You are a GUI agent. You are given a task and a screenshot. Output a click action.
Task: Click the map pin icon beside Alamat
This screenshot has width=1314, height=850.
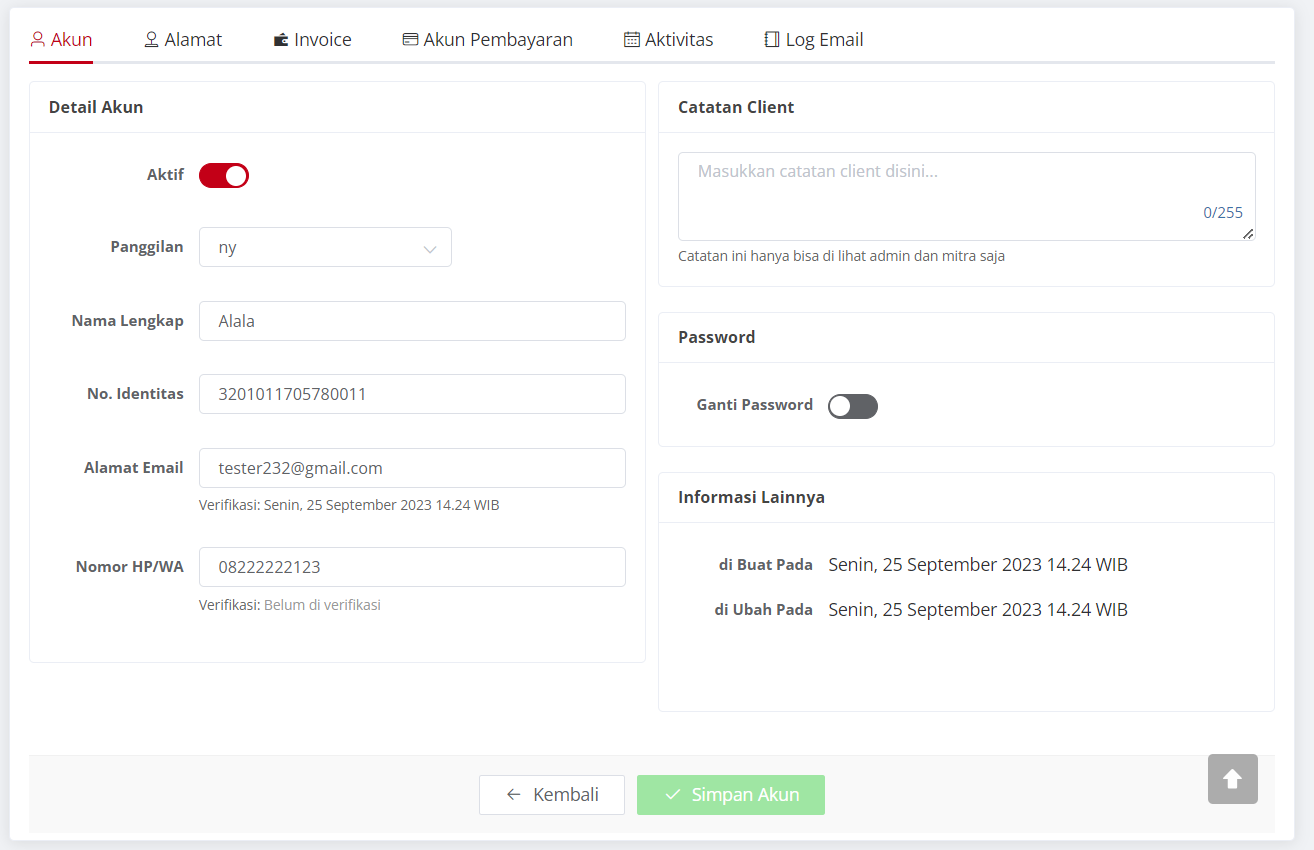tap(152, 40)
